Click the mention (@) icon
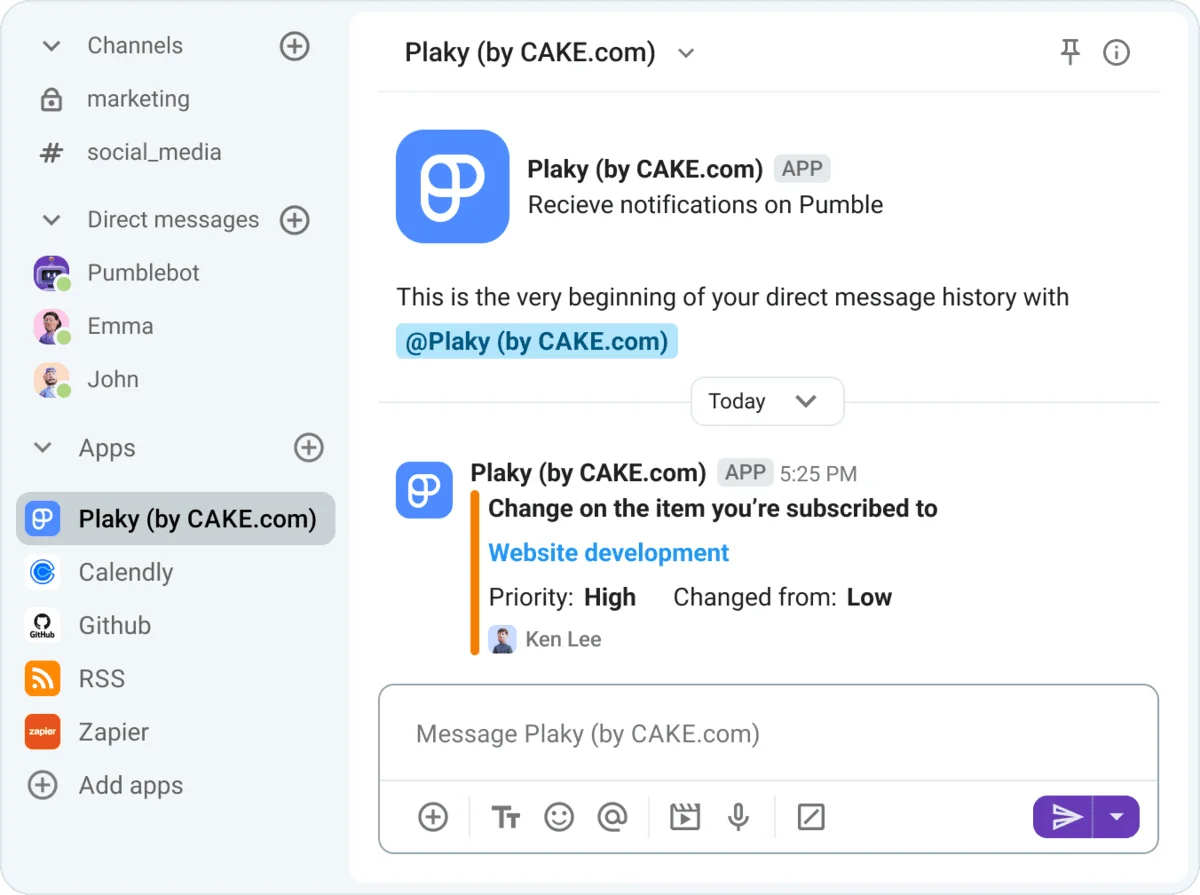This screenshot has width=1200, height=895. click(613, 817)
